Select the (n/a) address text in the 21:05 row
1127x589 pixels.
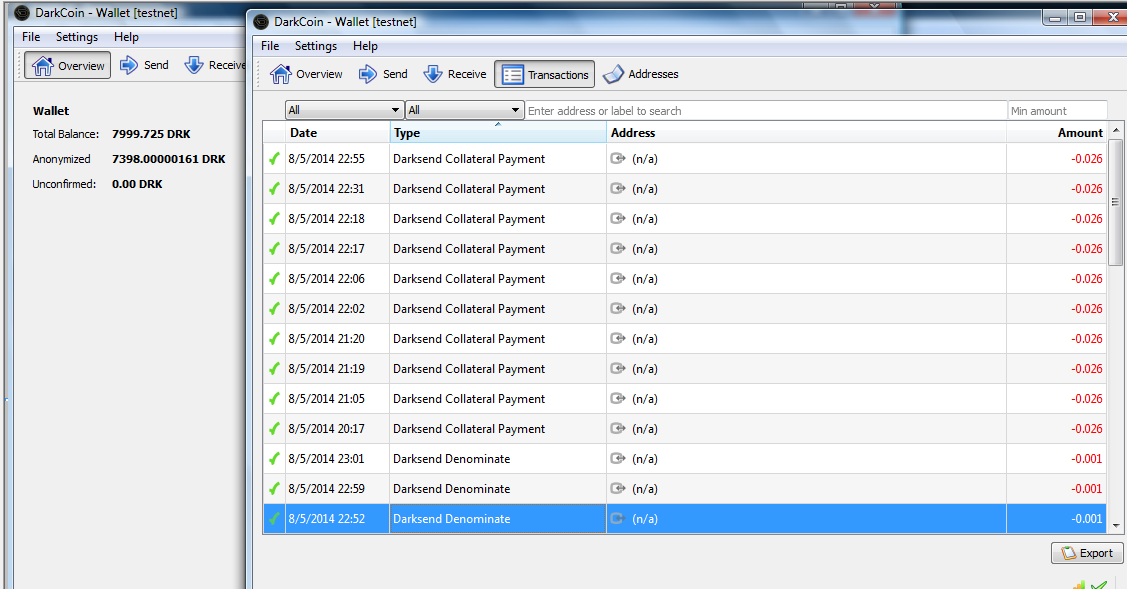coord(645,398)
